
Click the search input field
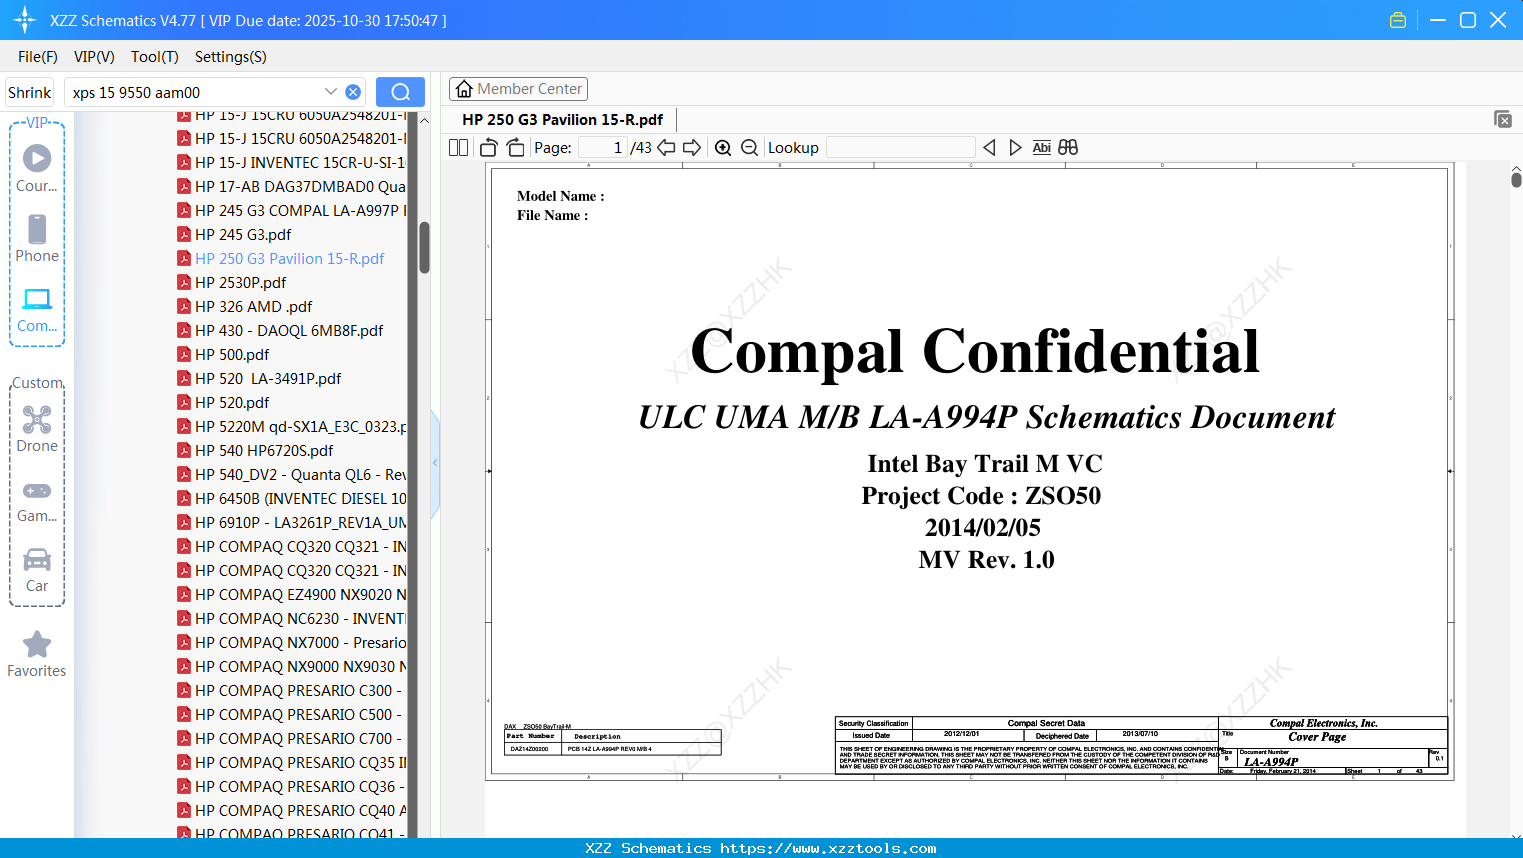pyautogui.click(x=195, y=92)
